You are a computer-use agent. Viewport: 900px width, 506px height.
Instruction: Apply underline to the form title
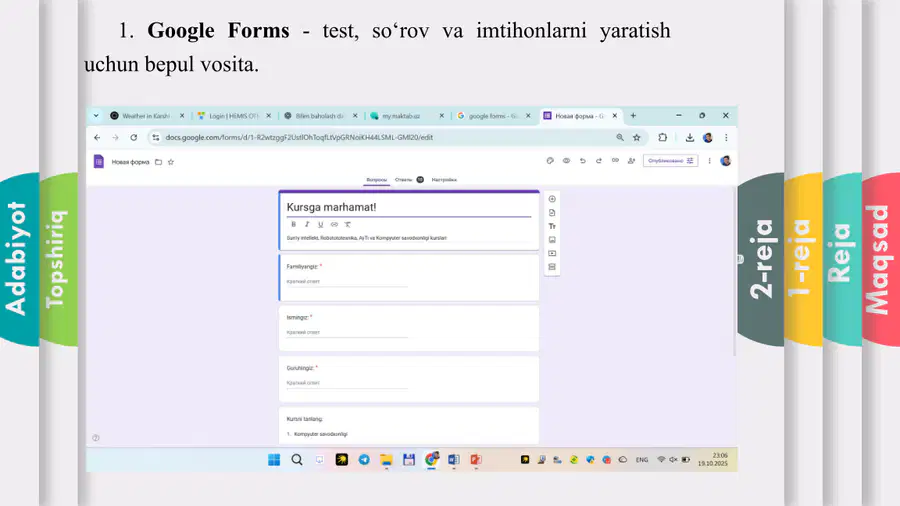321,224
